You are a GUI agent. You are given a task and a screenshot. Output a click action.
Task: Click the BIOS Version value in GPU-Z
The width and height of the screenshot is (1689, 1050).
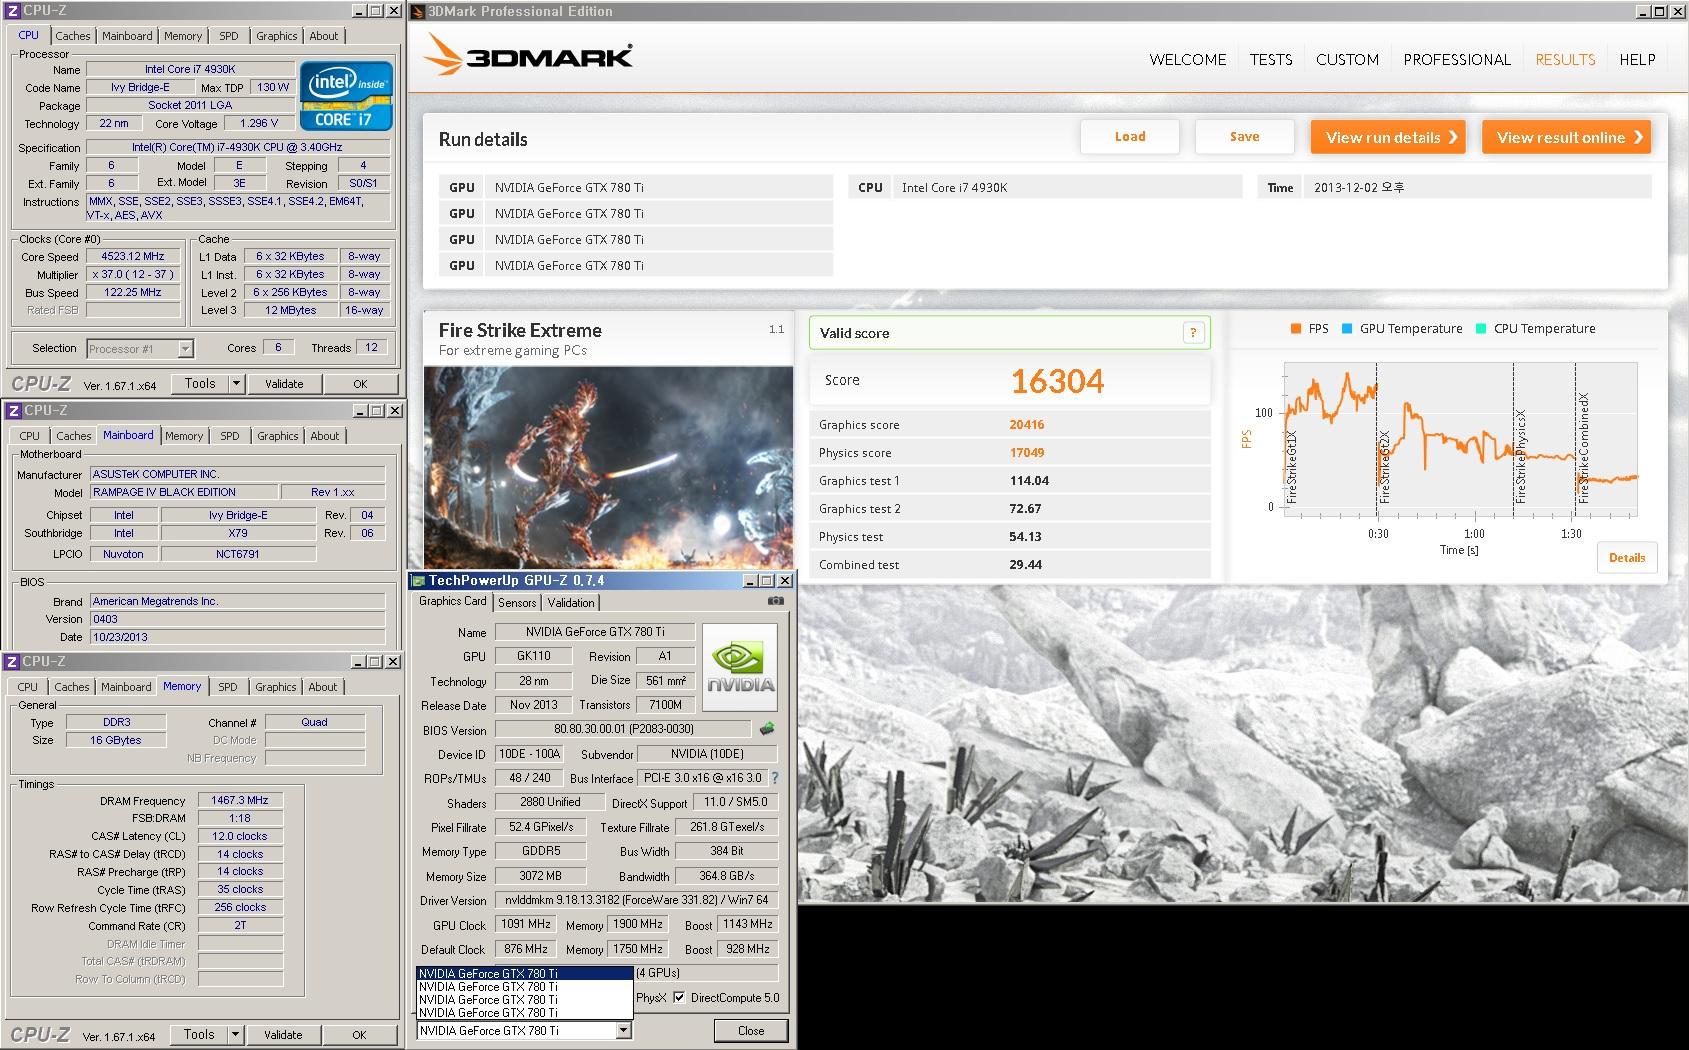click(x=624, y=729)
